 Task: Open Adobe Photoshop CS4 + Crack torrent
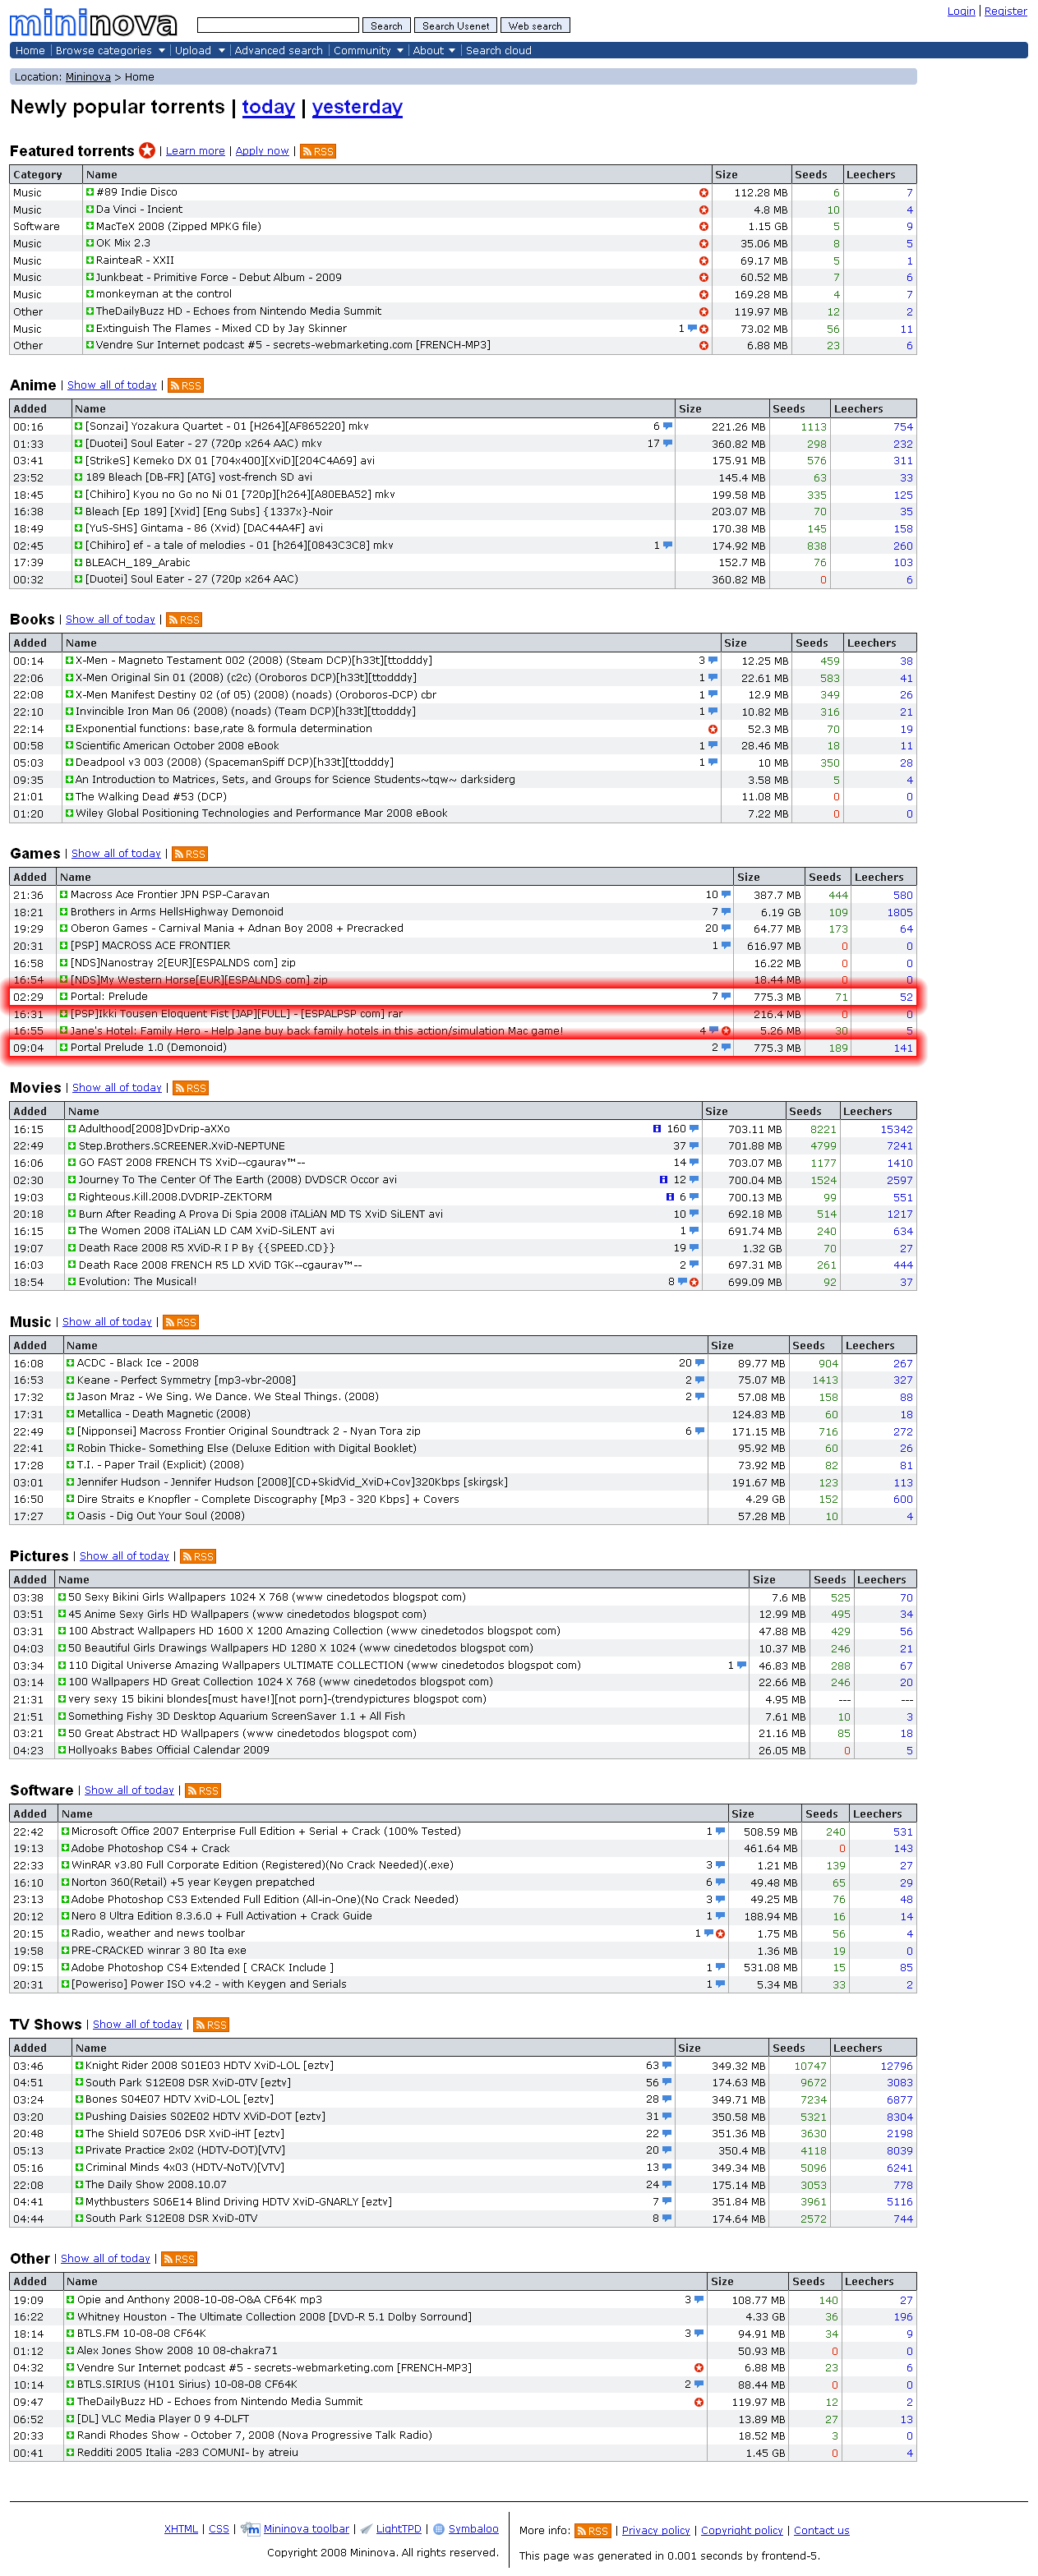click(x=150, y=1849)
